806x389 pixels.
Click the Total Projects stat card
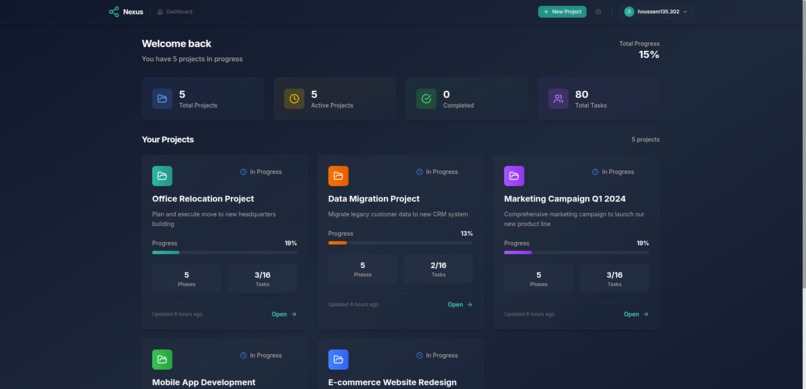[x=203, y=99]
